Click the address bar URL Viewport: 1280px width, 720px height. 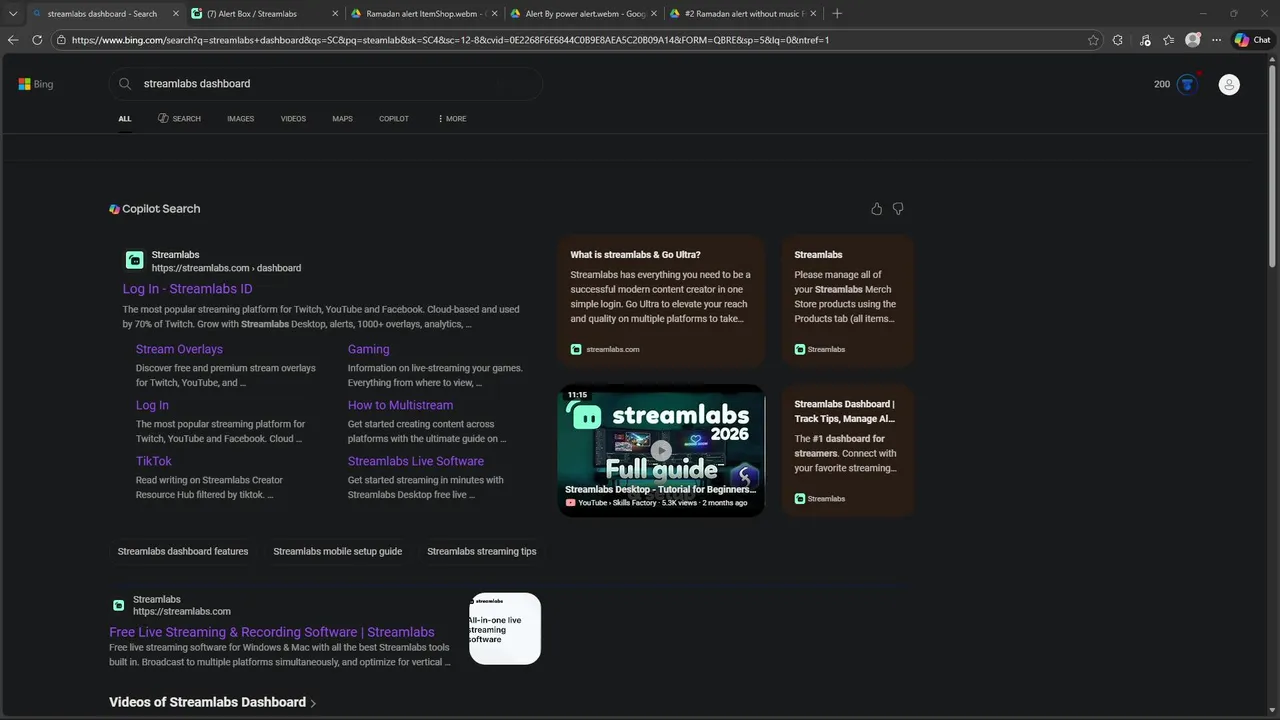(450, 40)
